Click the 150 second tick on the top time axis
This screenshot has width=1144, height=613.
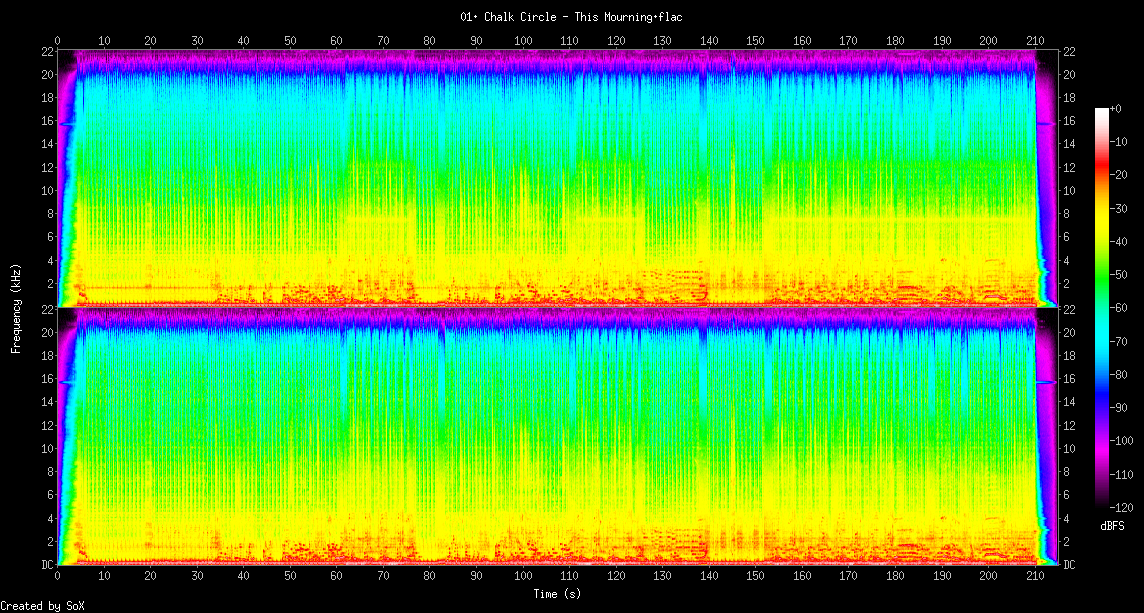755,40
